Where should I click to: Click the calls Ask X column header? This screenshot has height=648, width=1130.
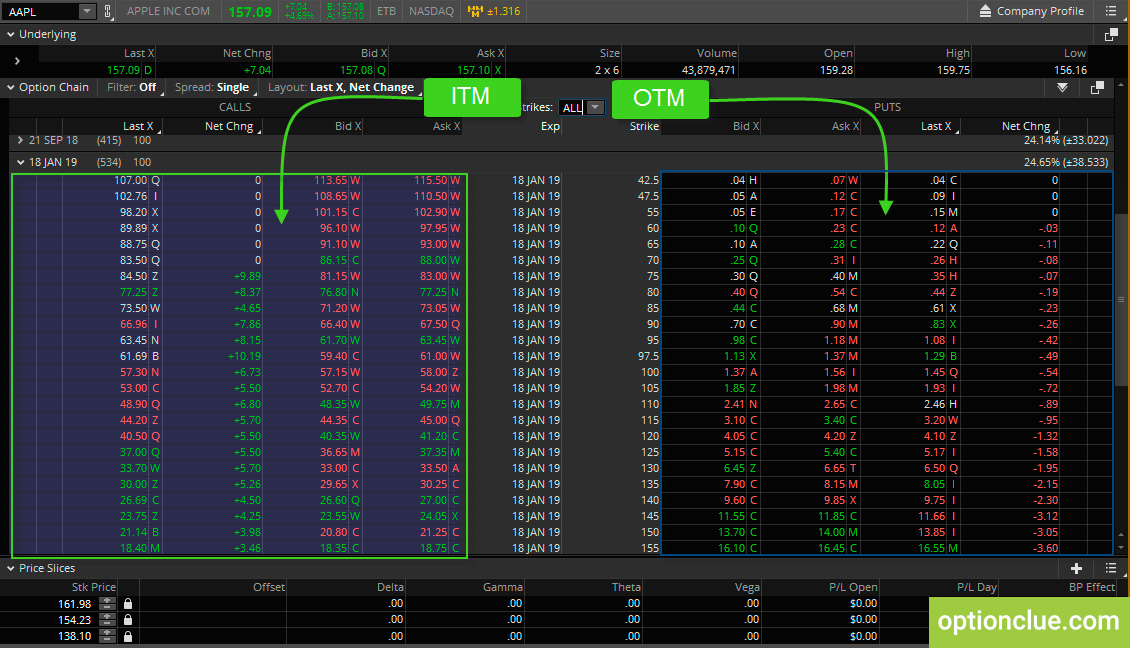(447, 126)
